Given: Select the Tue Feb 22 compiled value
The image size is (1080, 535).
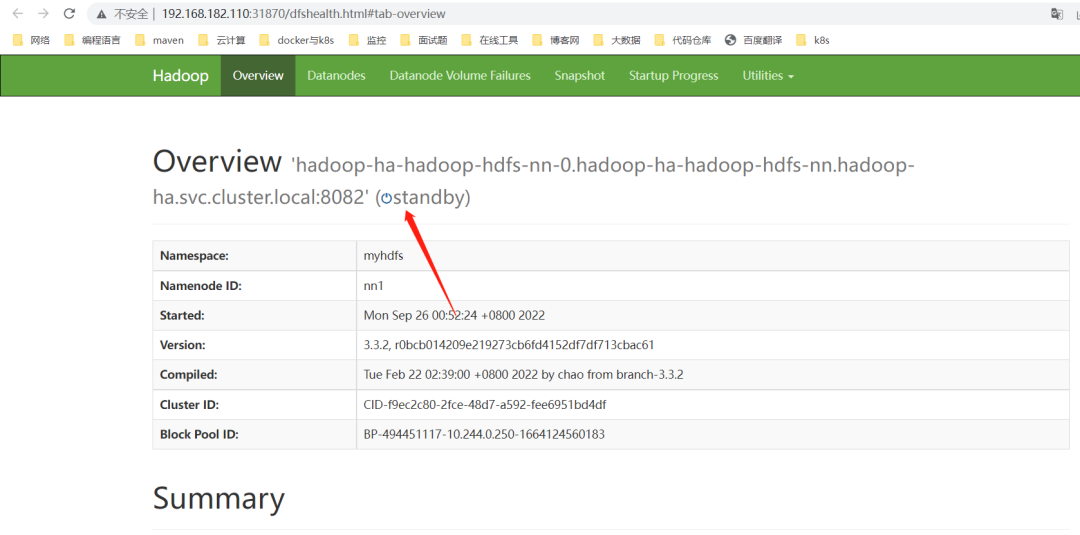Looking at the screenshot, I should coord(523,375).
